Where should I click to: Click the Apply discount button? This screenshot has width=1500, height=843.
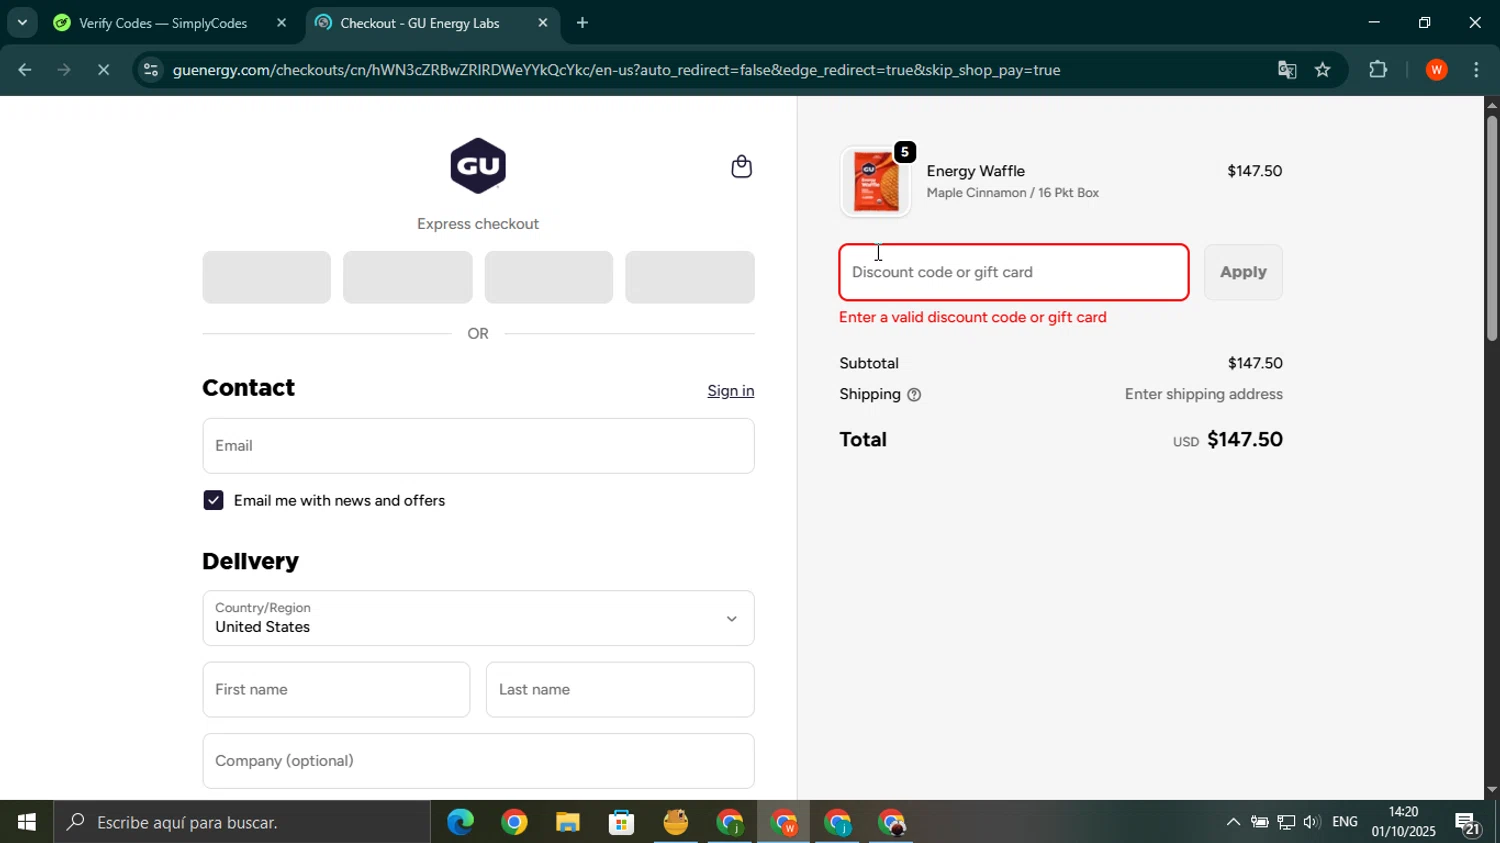point(1243,272)
